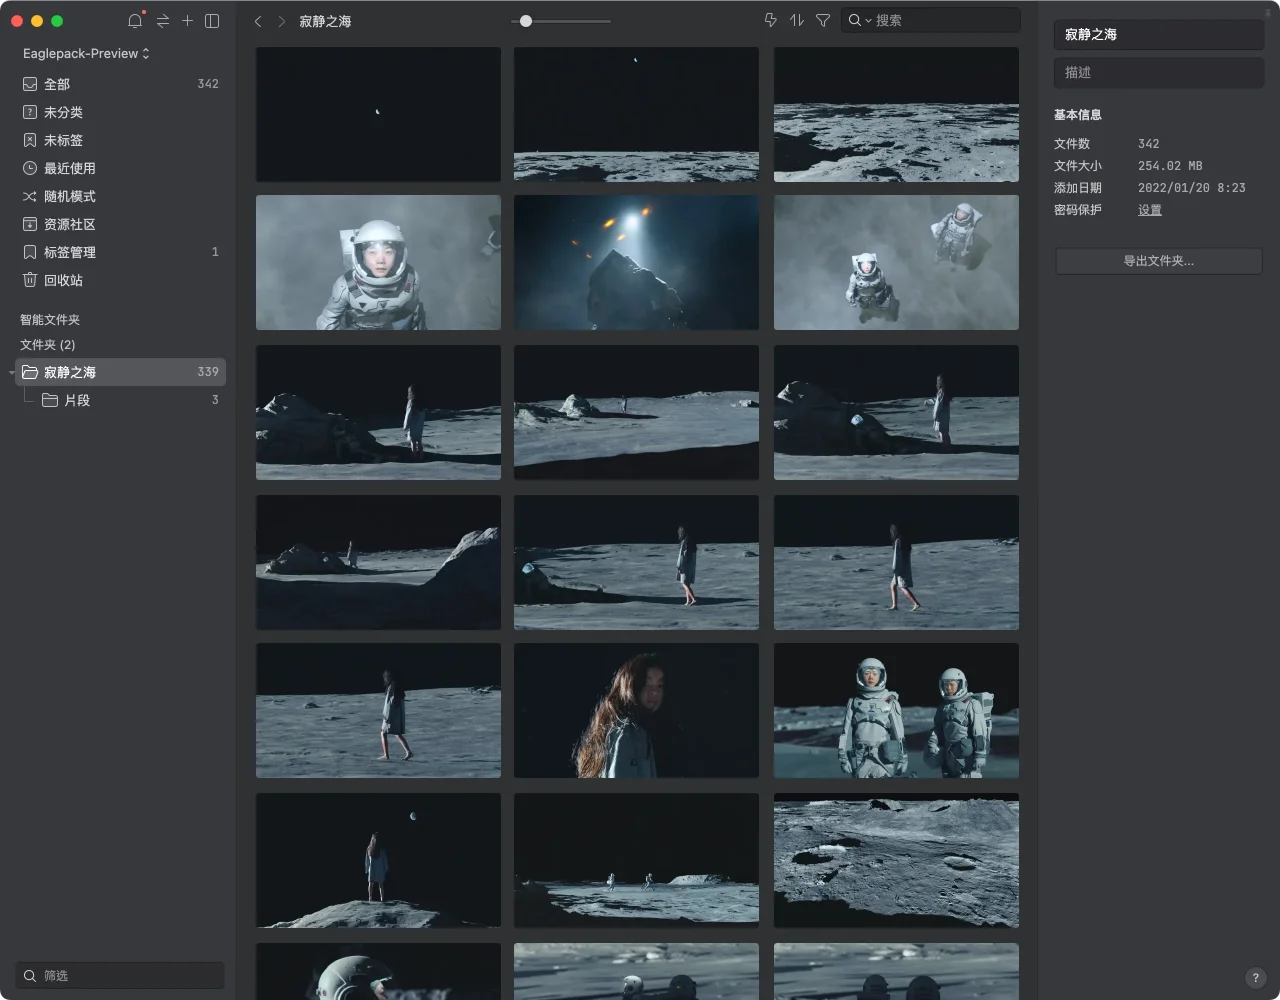Select 未分类 in the sidebar
This screenshot has width=1280, height=1000.
pos(120,112)
